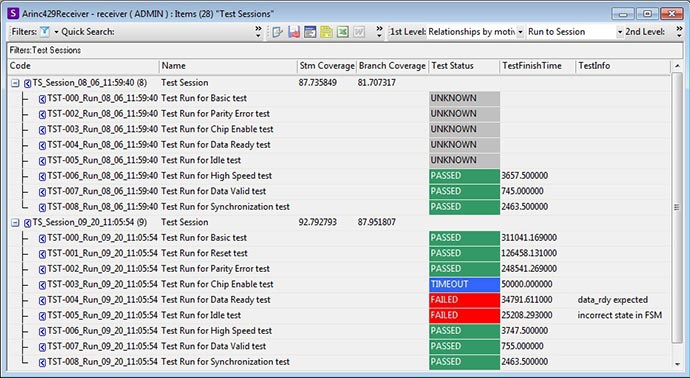Click the grey UNKNOWN status for Basic test
690x378 pixels.
464,99
